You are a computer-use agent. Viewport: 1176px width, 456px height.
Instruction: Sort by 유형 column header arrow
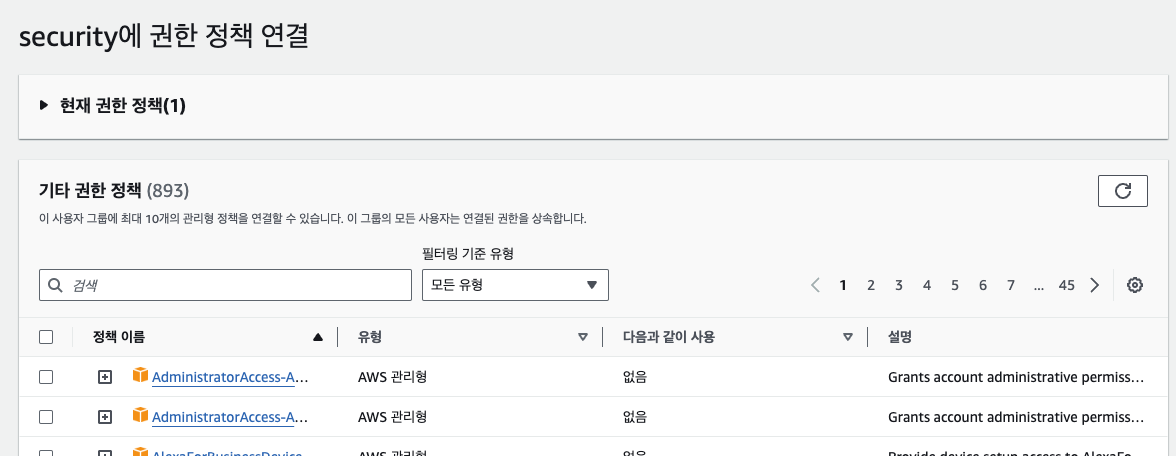click(583, 338)
